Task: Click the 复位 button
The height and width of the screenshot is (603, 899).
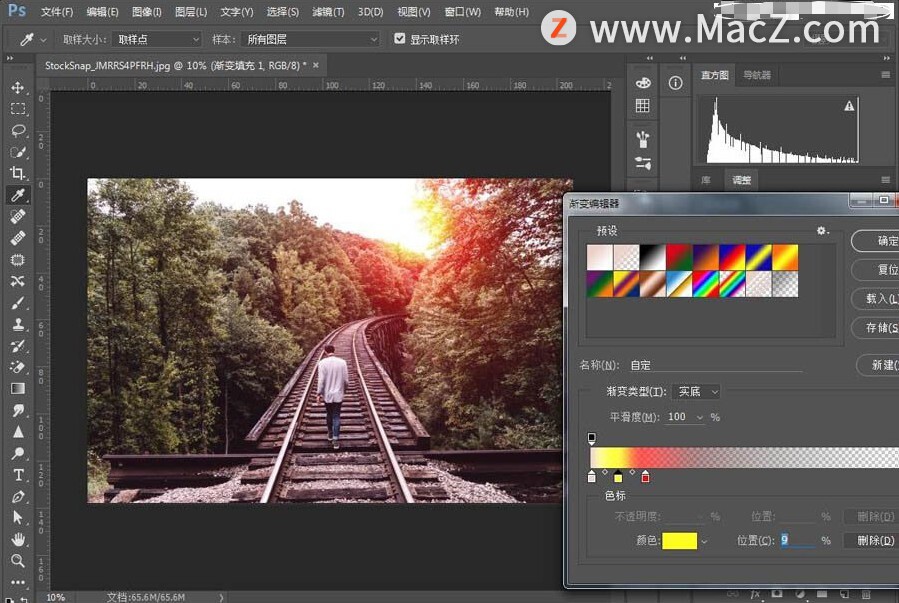Action: point(876,269)
